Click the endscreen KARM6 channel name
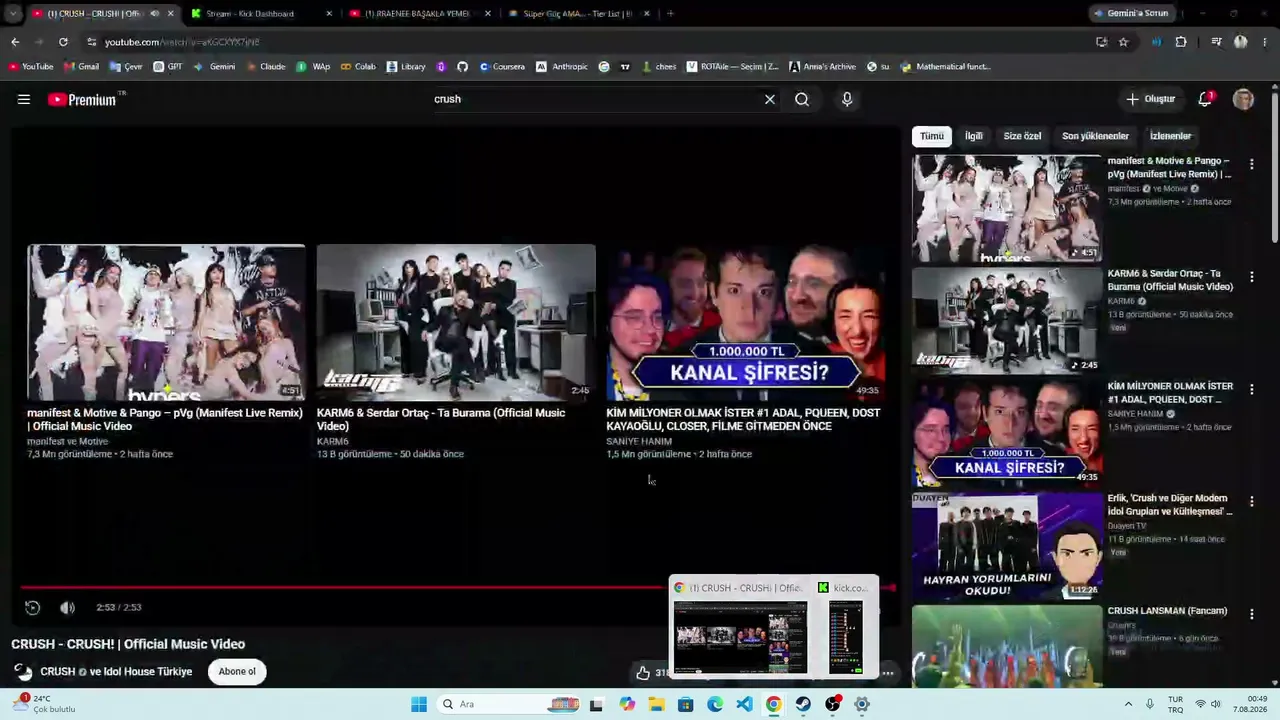 pos(333,441)
